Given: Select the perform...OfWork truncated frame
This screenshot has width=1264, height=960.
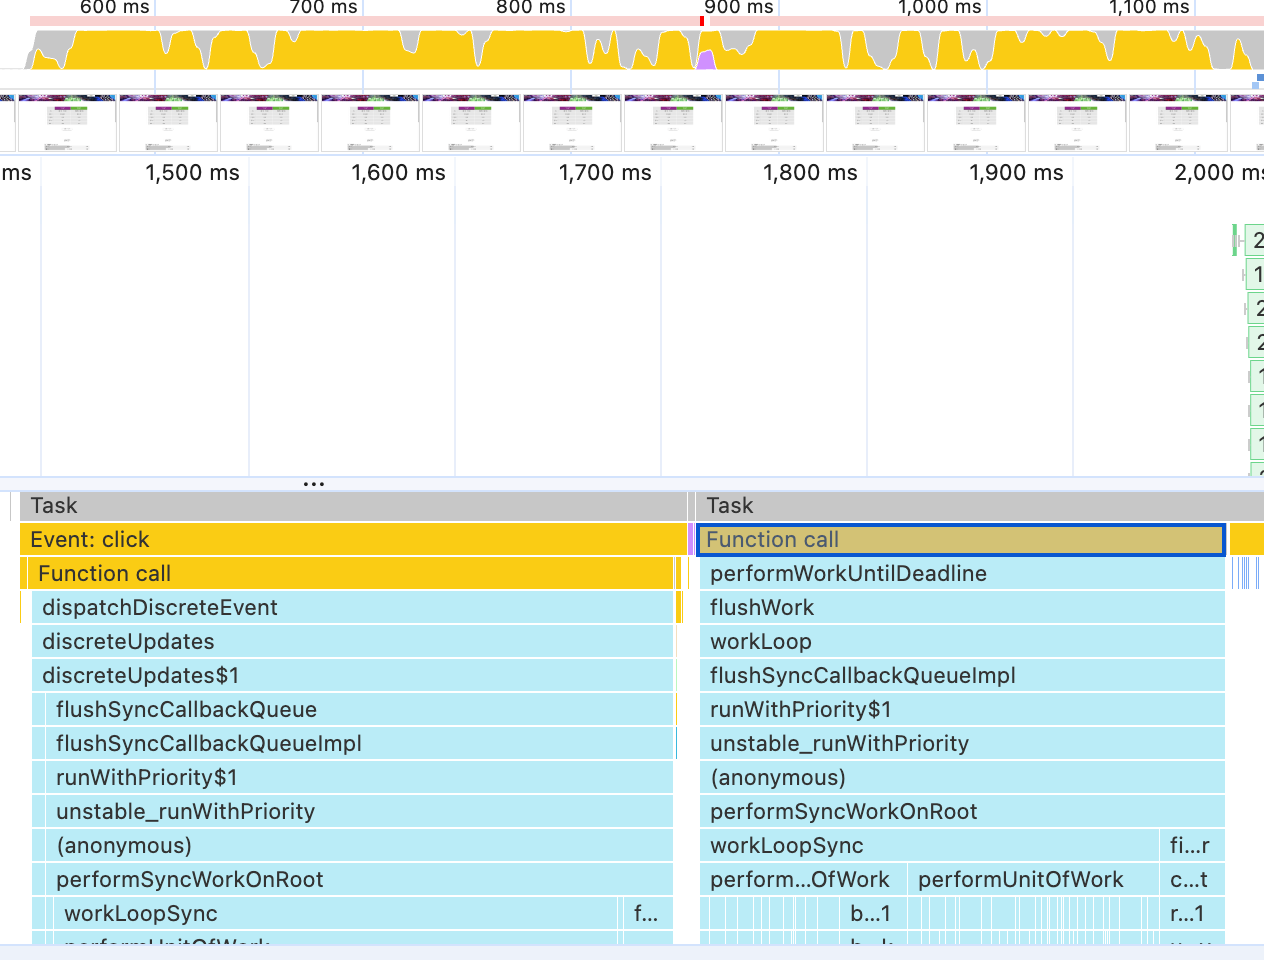Looking at the screenshot, I should [x=802, y=880].
